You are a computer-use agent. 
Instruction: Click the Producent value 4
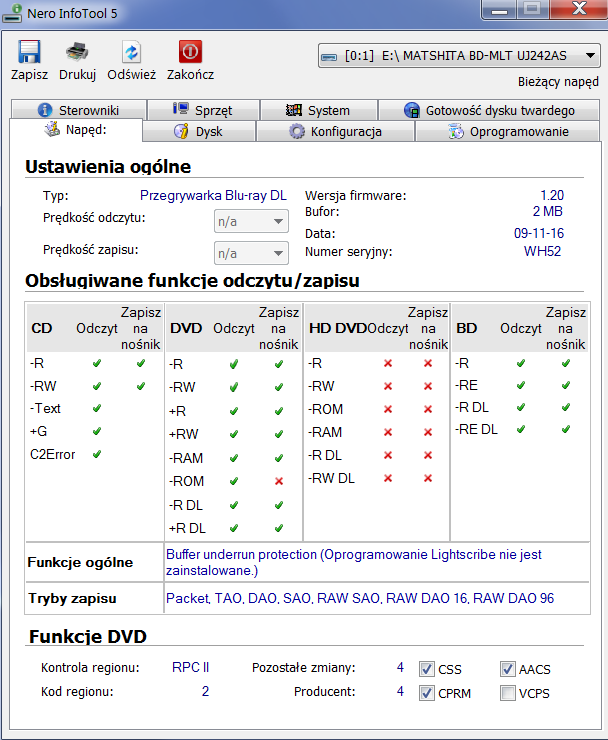400,691
